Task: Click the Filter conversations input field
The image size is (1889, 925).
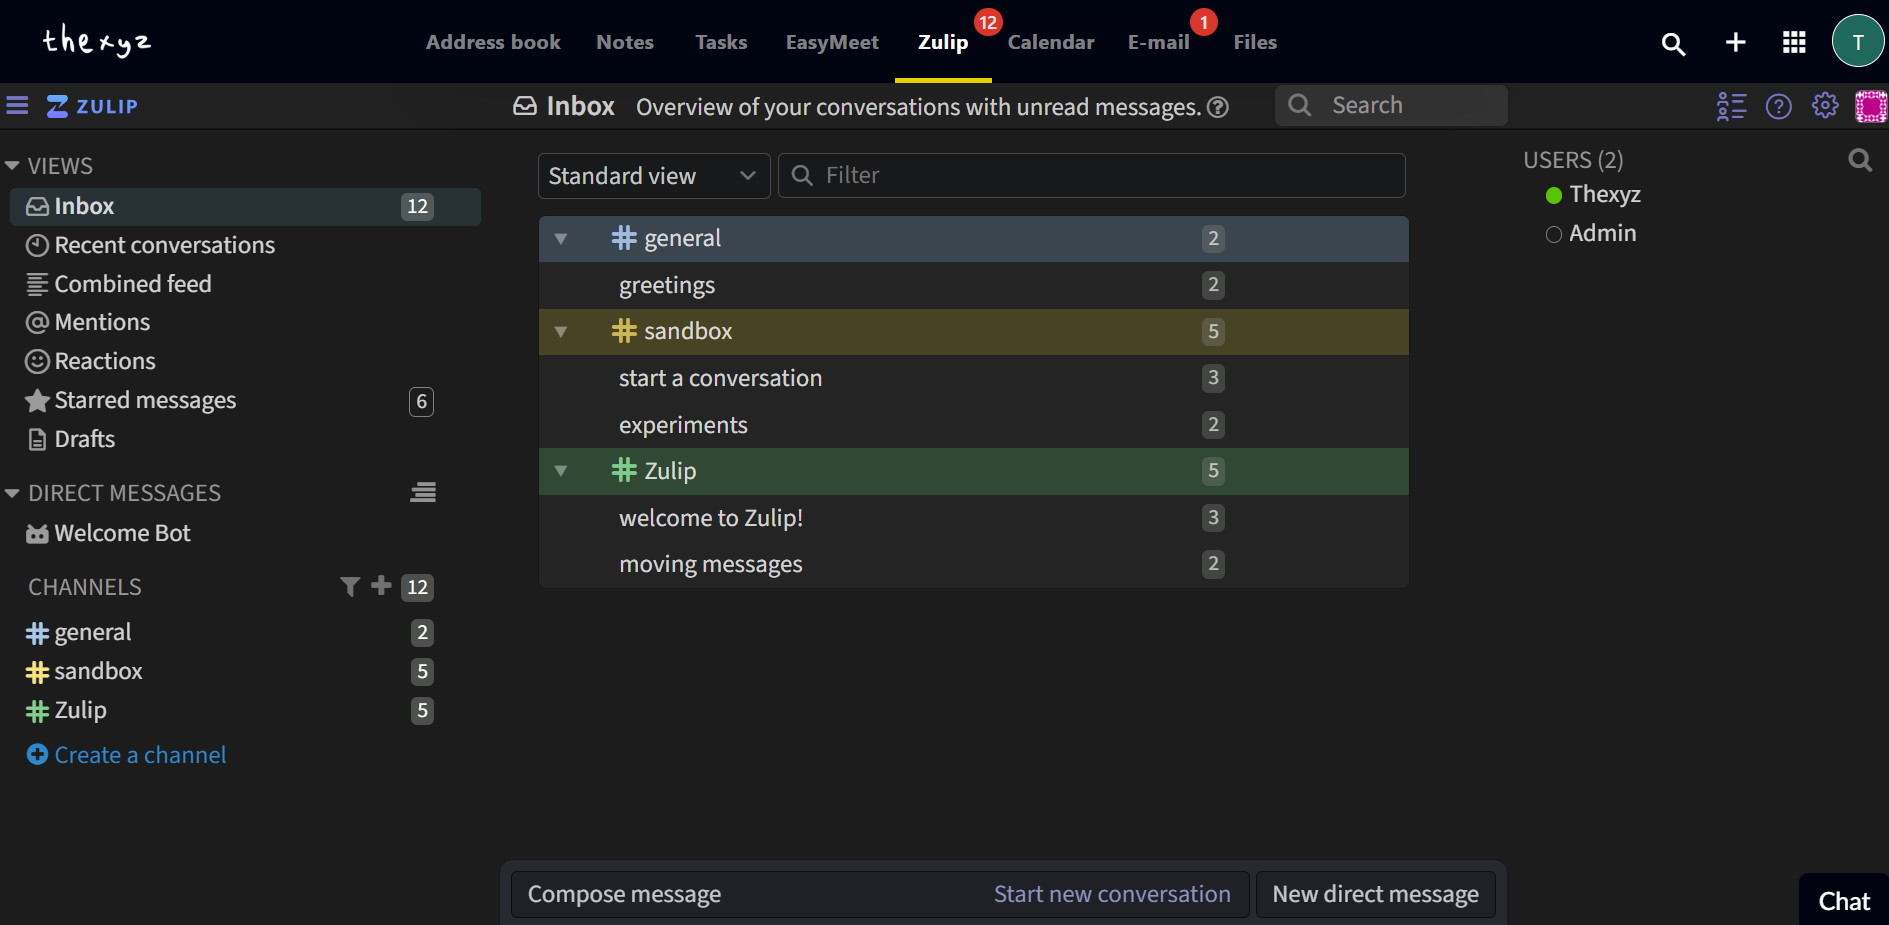Action: (x=1091, y=175)
